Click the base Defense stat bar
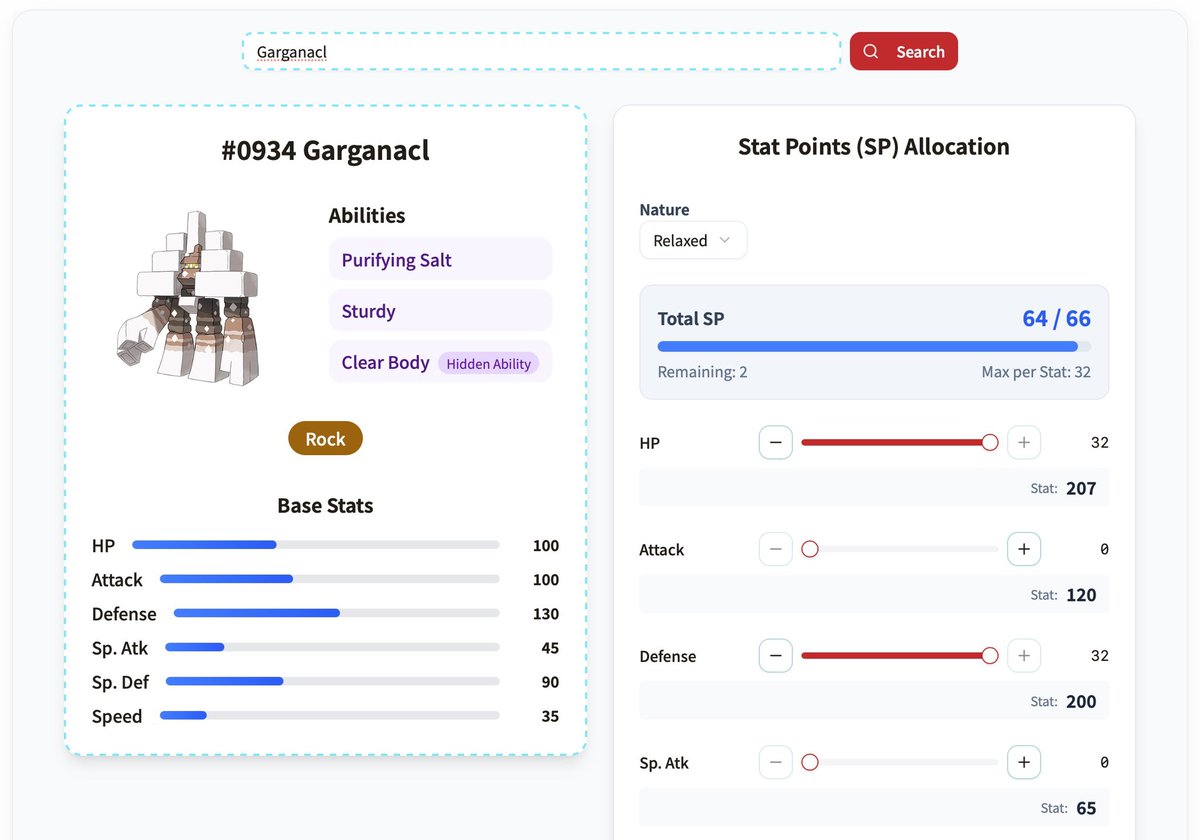 click(337, 613)
